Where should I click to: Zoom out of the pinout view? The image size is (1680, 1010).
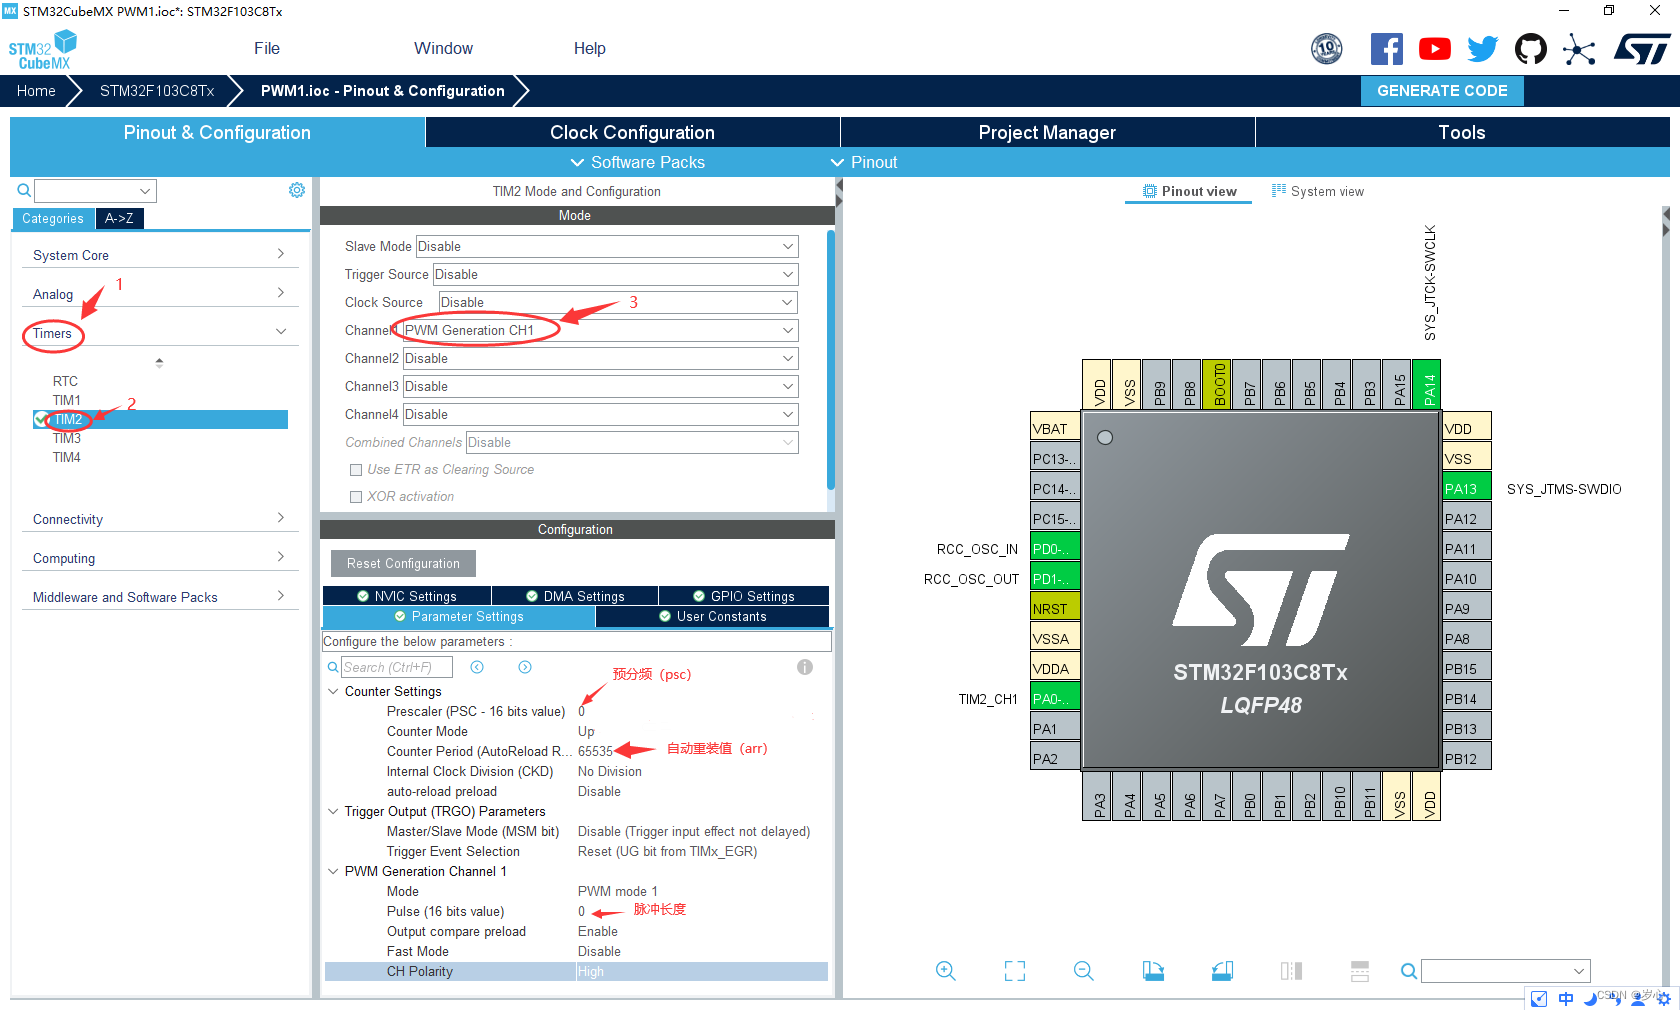click(x=1084, y=970)
